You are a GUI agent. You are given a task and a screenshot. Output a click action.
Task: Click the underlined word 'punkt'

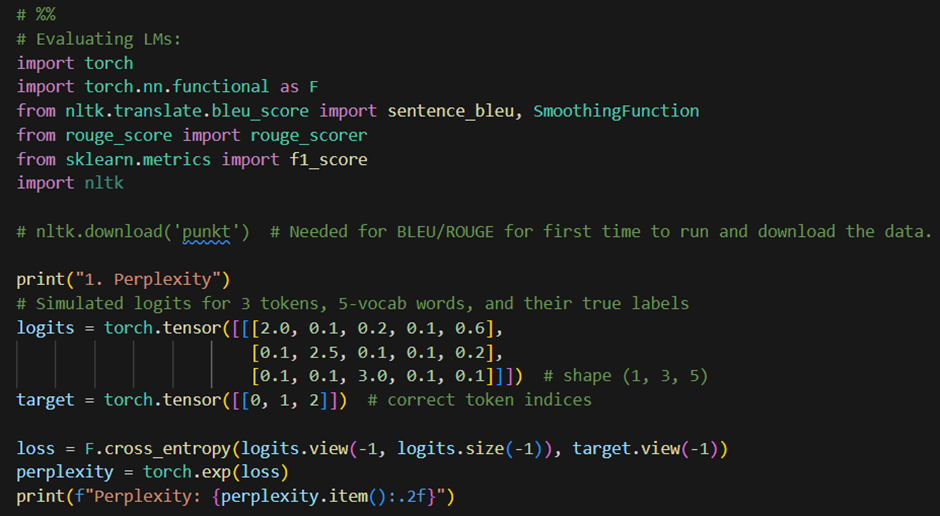[x=206, y=232]
